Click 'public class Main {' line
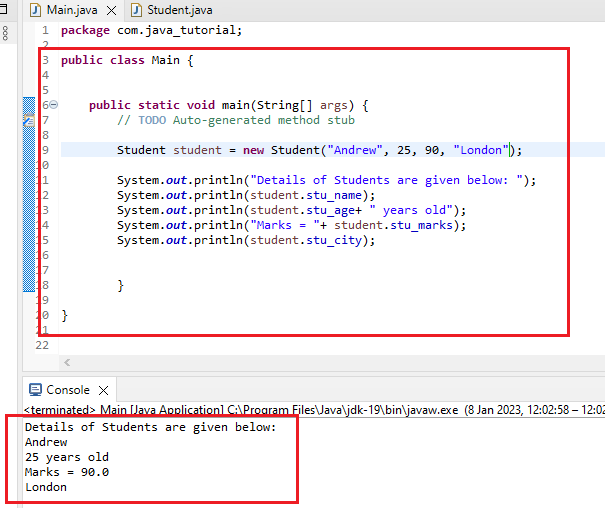 127,60
